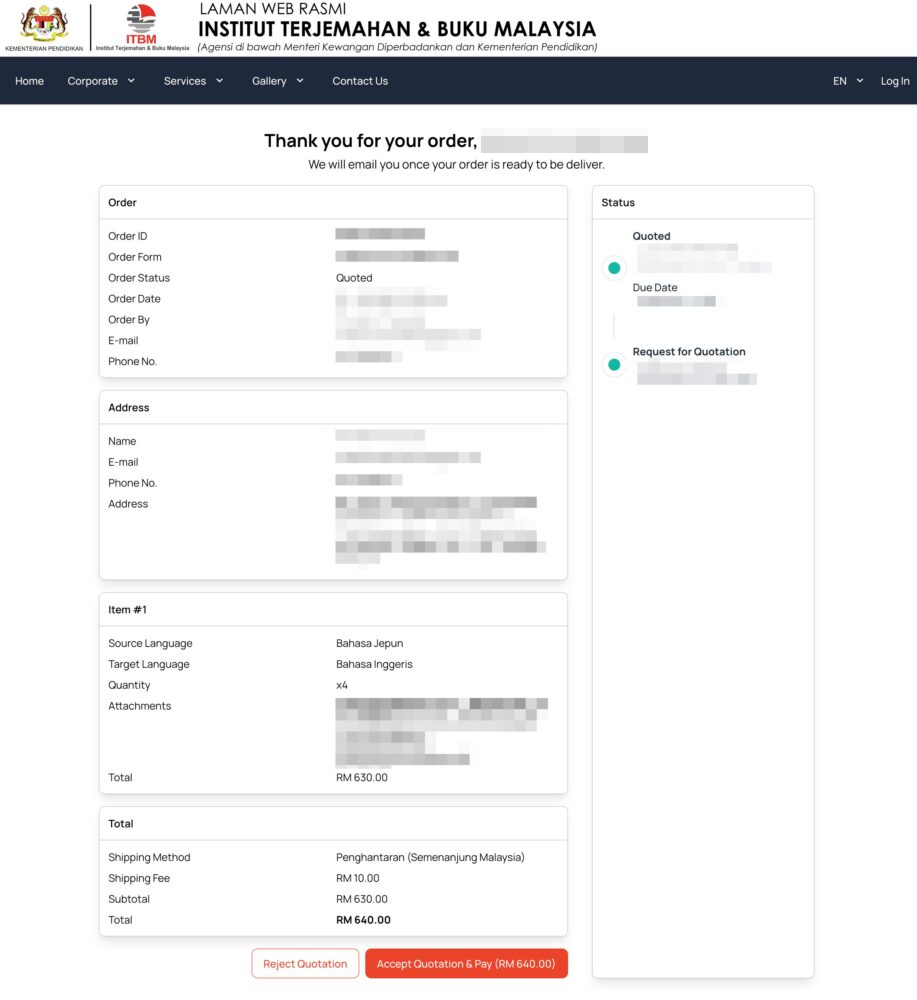Click the chevron arrow beside Gallery
This screenshot has width=917, height=1000.
[300, 81]
